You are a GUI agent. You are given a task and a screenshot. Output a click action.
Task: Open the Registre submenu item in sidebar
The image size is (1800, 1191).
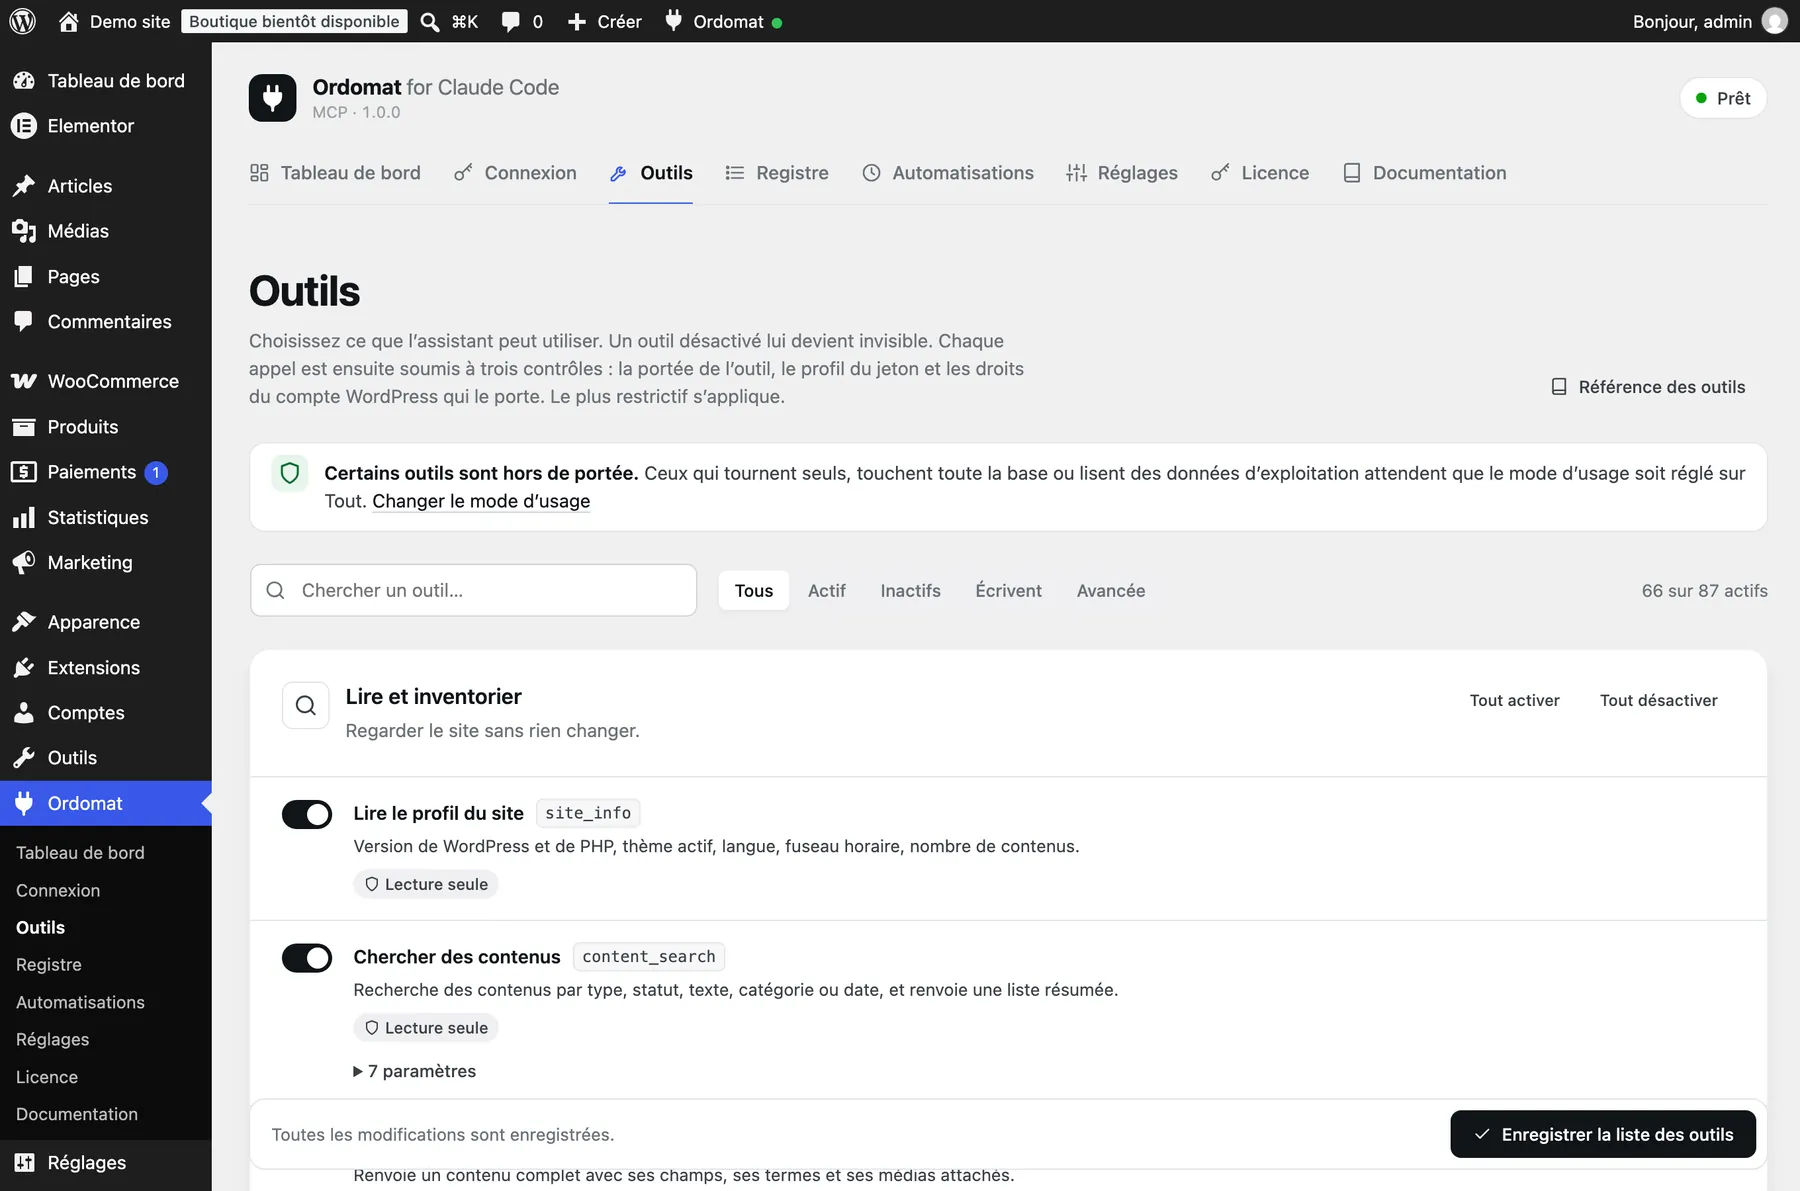[49, 965]
